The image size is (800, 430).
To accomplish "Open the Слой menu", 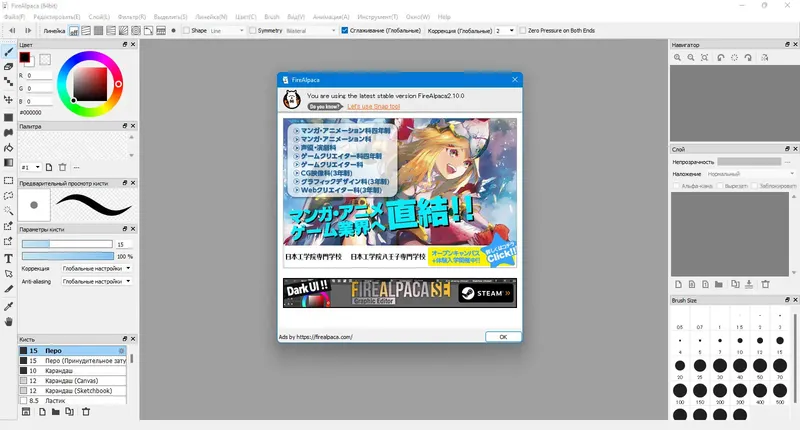I will point(99,17).
